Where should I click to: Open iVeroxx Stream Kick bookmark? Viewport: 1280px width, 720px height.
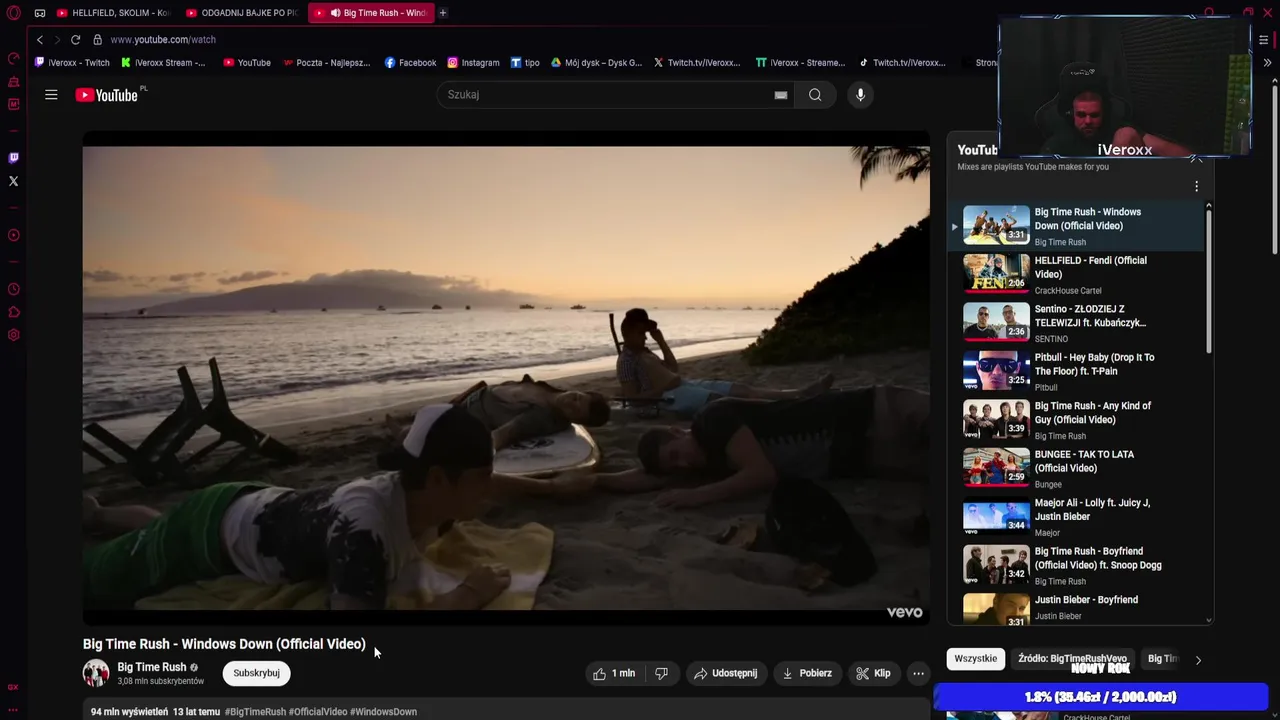coord(163,62)
